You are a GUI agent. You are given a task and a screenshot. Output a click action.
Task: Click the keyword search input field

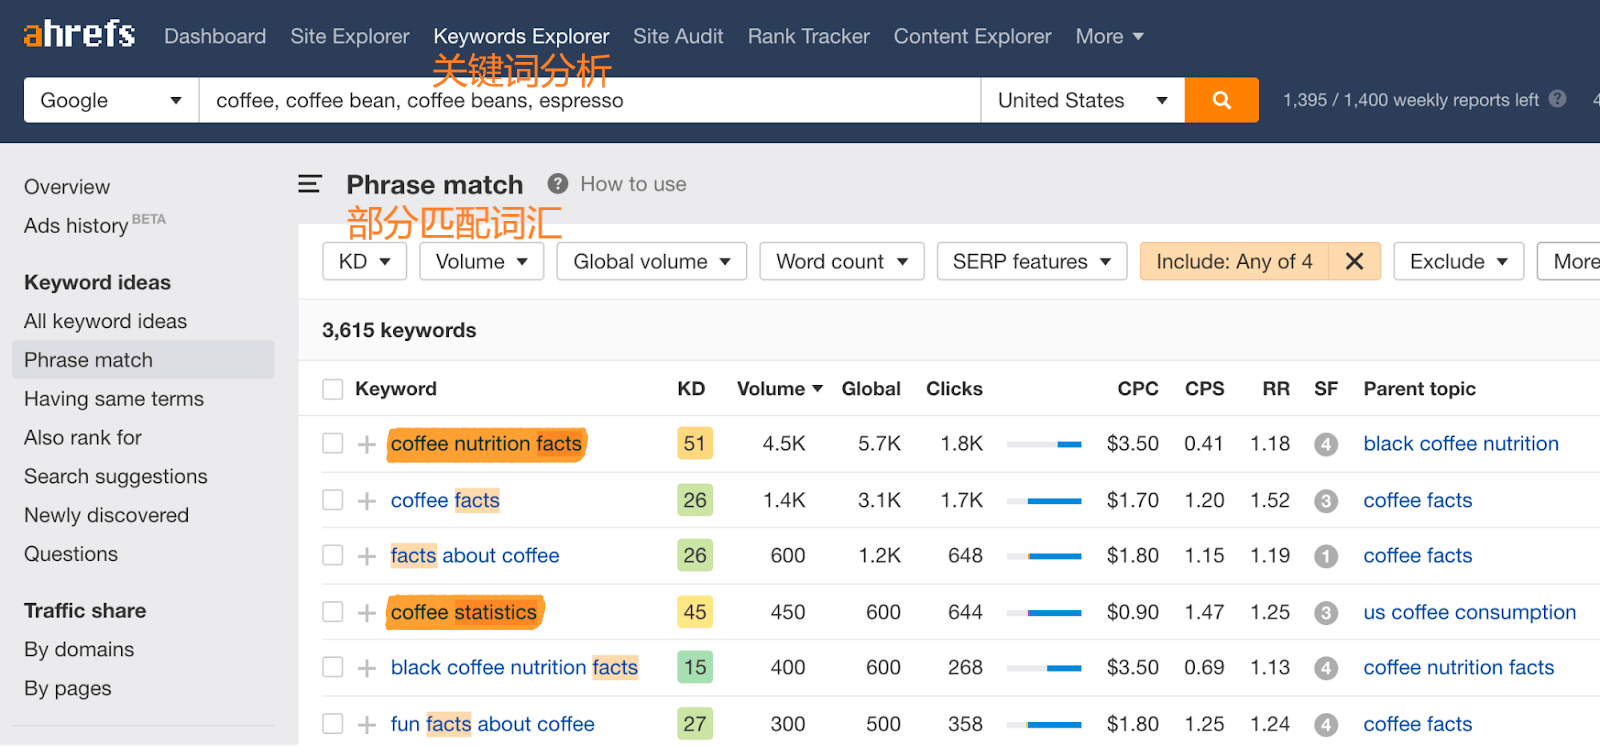point(590,100)
